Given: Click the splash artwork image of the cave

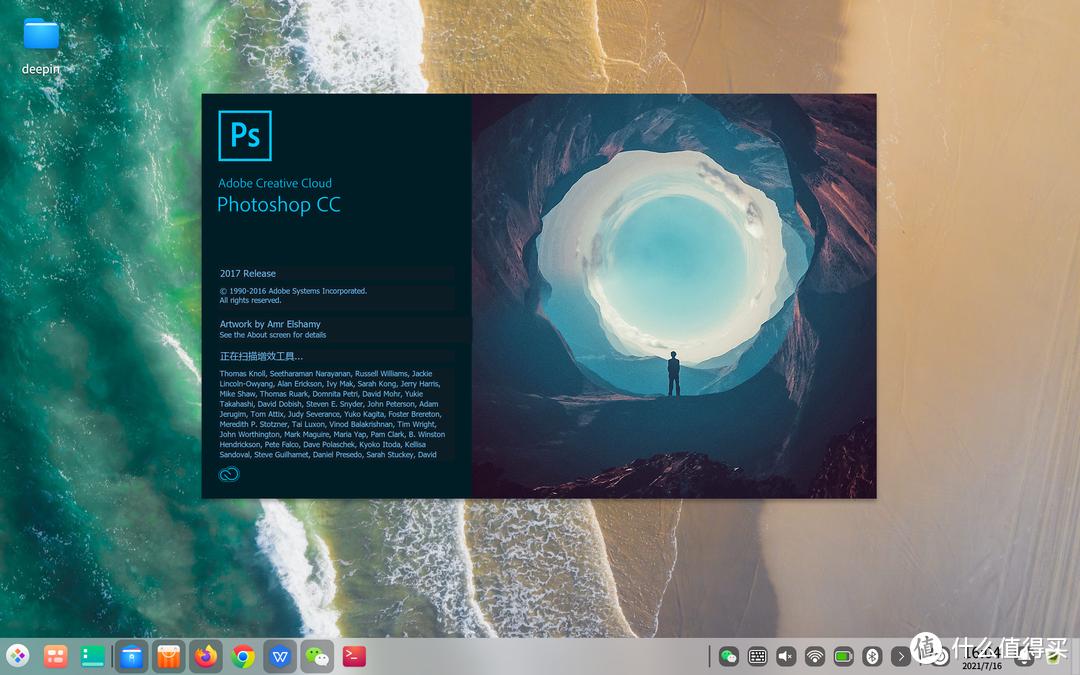Looking at the screenshot, I should coord(674,296).
